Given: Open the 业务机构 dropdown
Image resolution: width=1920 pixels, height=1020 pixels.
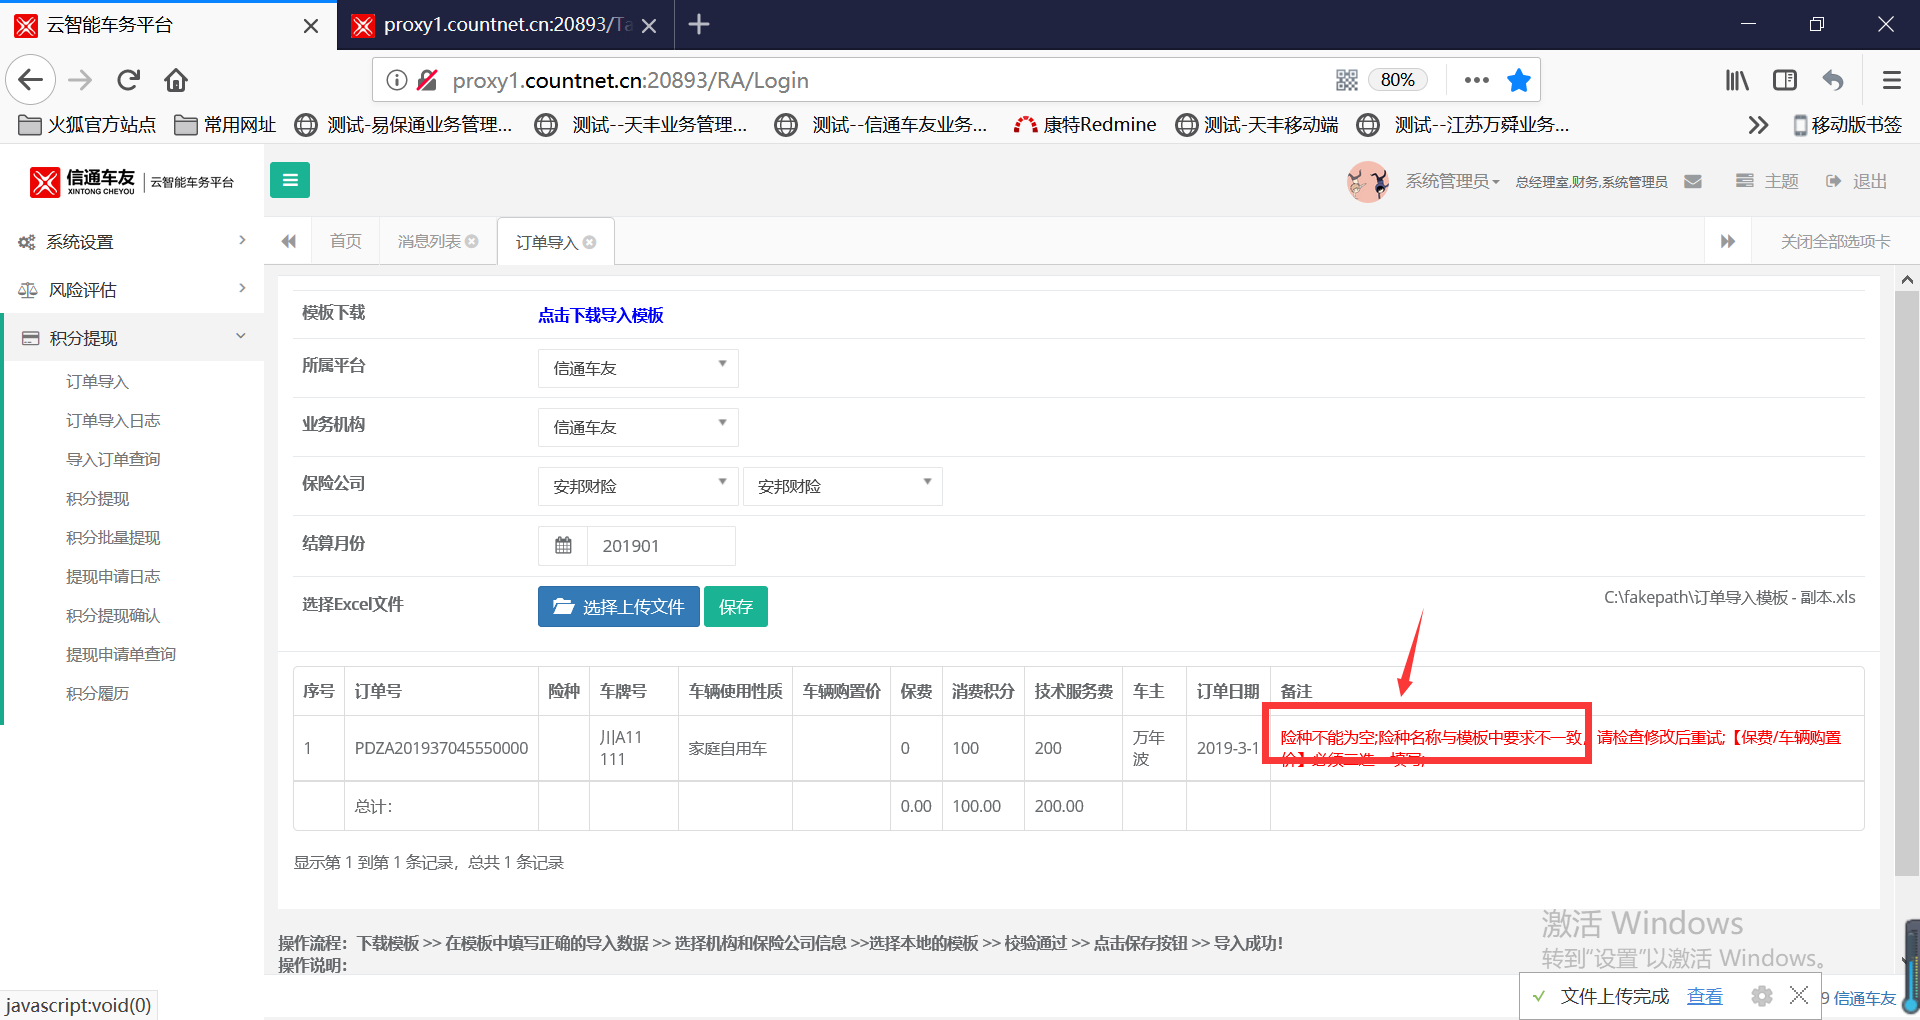Looking at the screenshot, I should (x=637, y=427).
